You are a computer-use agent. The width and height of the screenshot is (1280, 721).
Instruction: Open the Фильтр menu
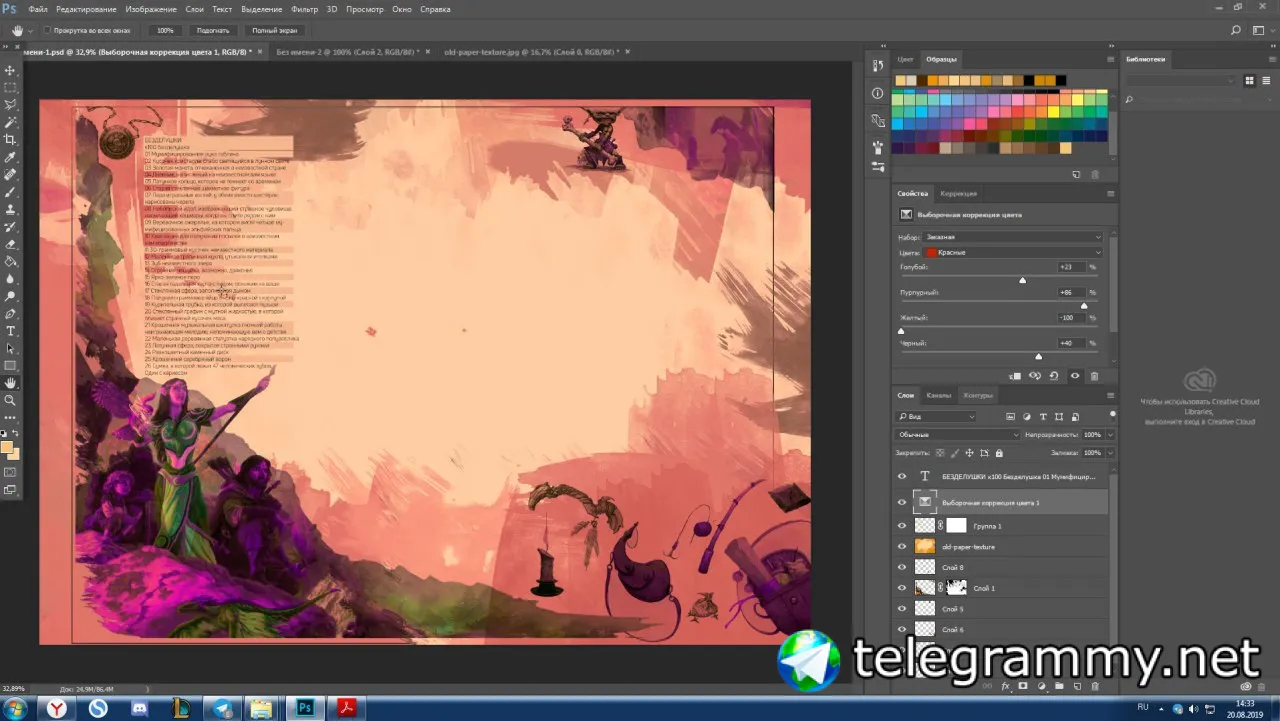[304, 8]
